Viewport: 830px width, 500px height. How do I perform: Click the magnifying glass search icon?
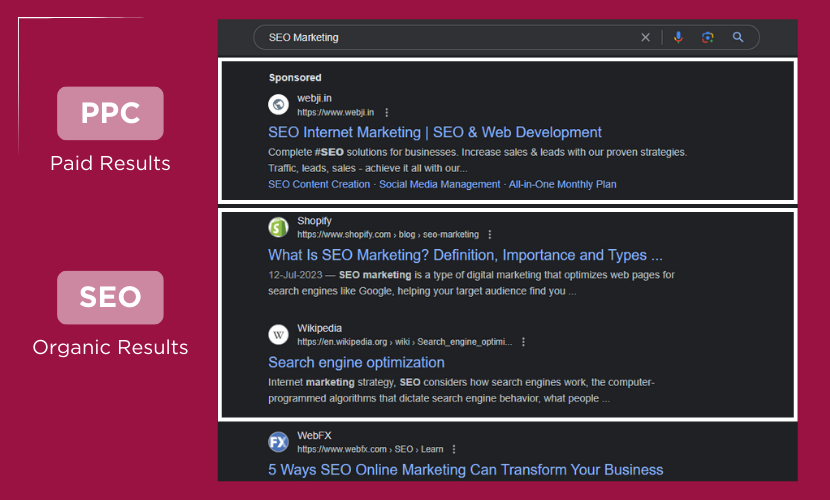tap(738, 37)
